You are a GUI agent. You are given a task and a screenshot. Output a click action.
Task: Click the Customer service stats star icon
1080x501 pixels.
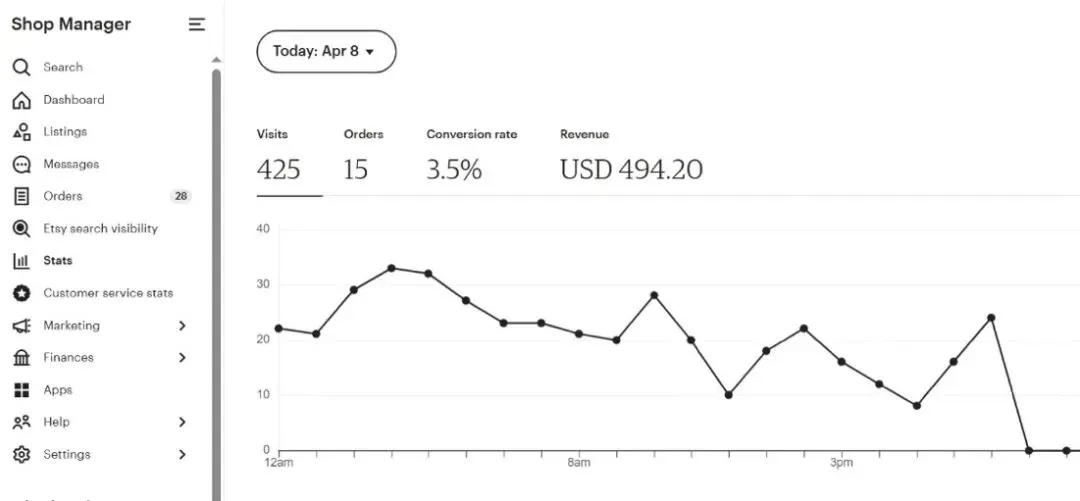[21, 293]
